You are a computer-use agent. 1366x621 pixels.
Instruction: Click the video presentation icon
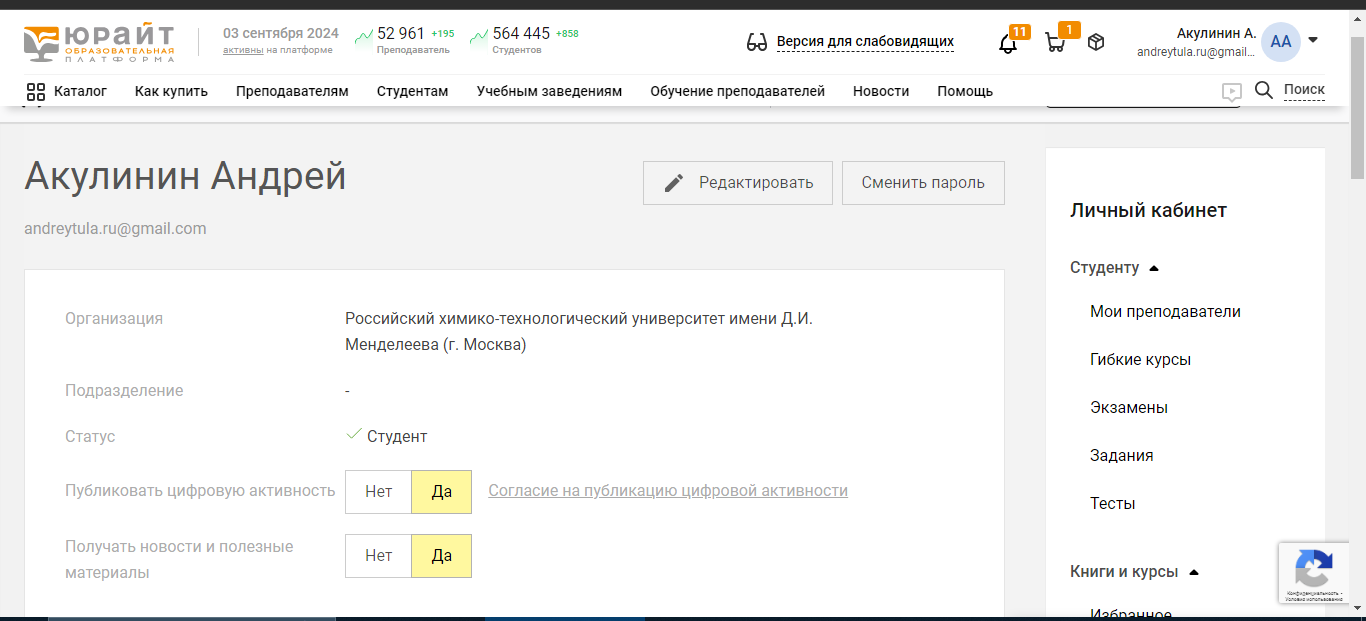point(1231,92)
